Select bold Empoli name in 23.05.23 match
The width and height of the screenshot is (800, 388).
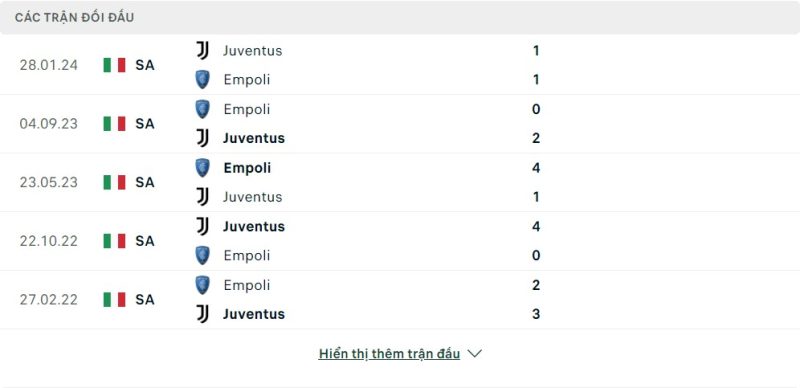pyautogui.click(x=247, y=168)
